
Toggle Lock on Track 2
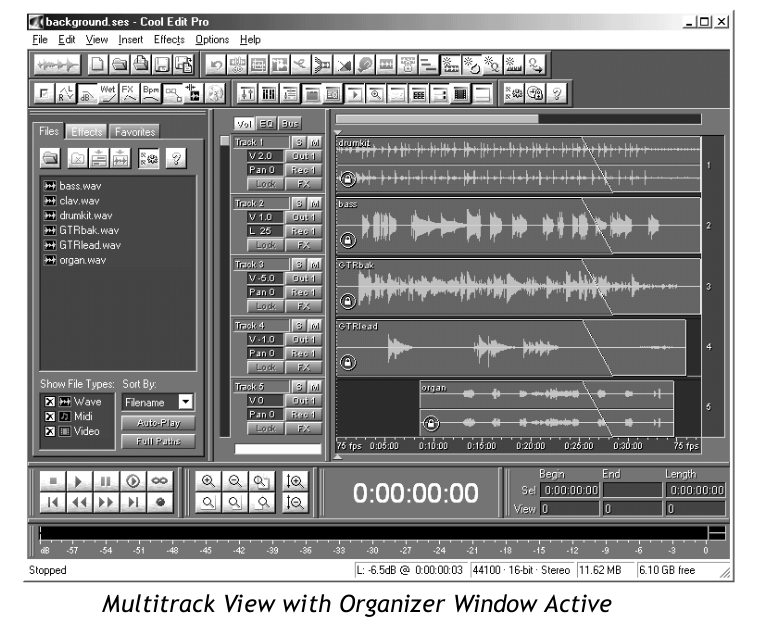265,246
